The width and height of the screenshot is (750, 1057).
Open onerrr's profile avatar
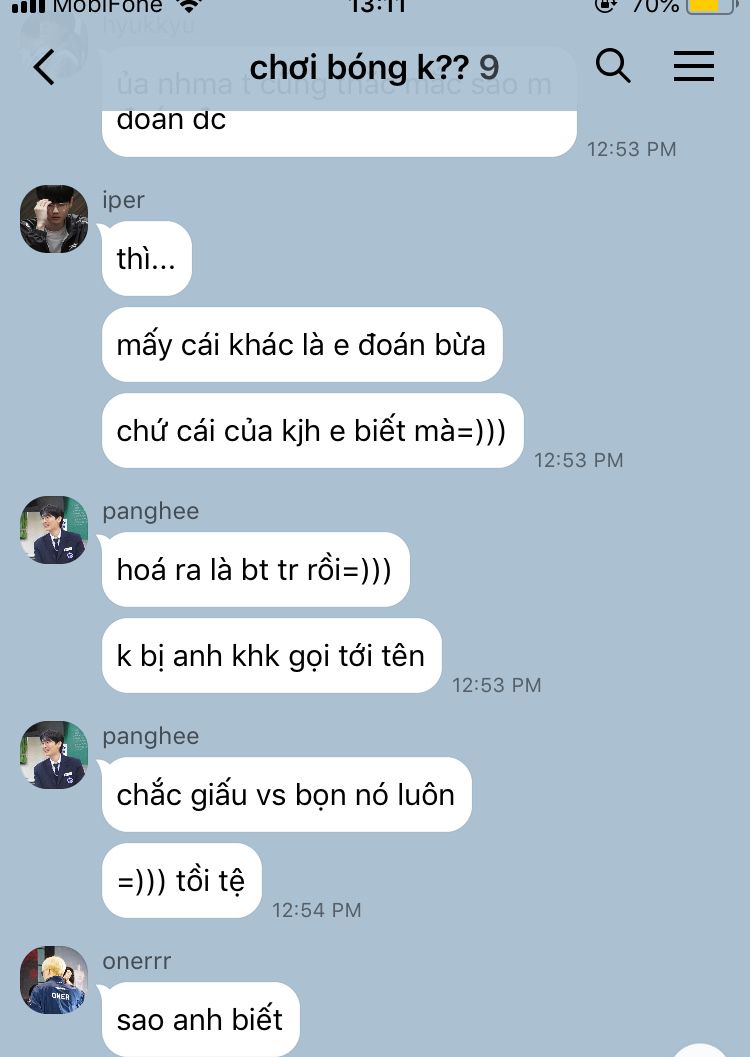click(x=54, y=980)
